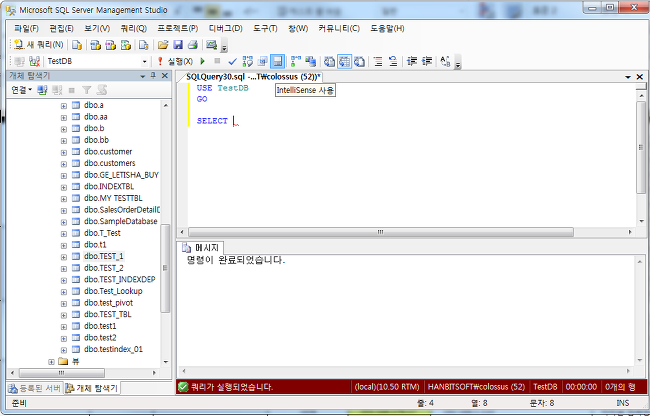Open the active documents list dropdown arrow
Image resolution: width=650 pixels, height=416 pixels.
tap(628, 77)
